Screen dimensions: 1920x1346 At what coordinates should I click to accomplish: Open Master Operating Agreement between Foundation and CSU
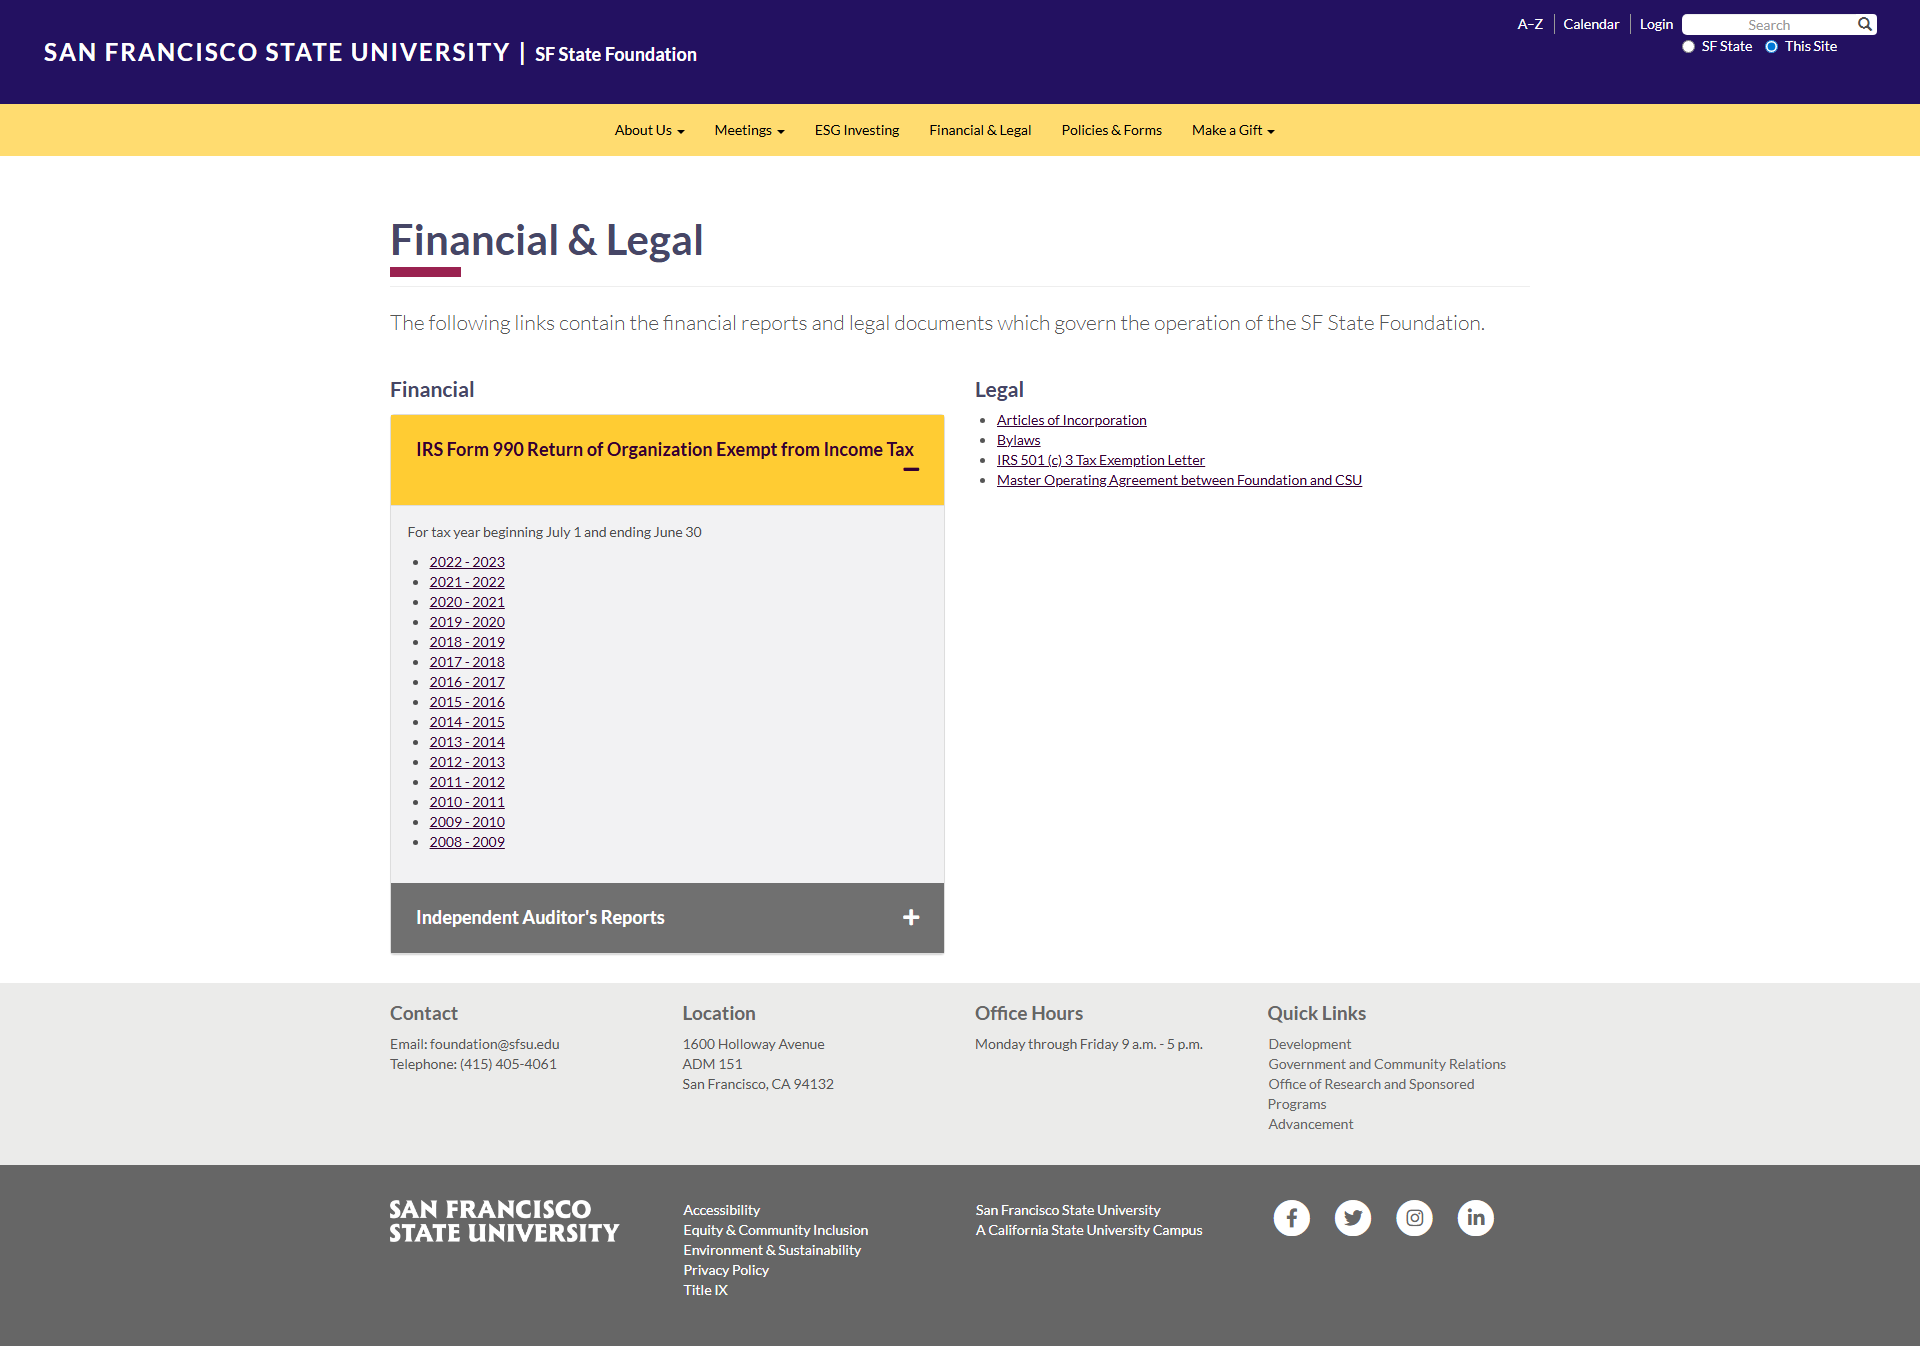(x=1179, y=480)
